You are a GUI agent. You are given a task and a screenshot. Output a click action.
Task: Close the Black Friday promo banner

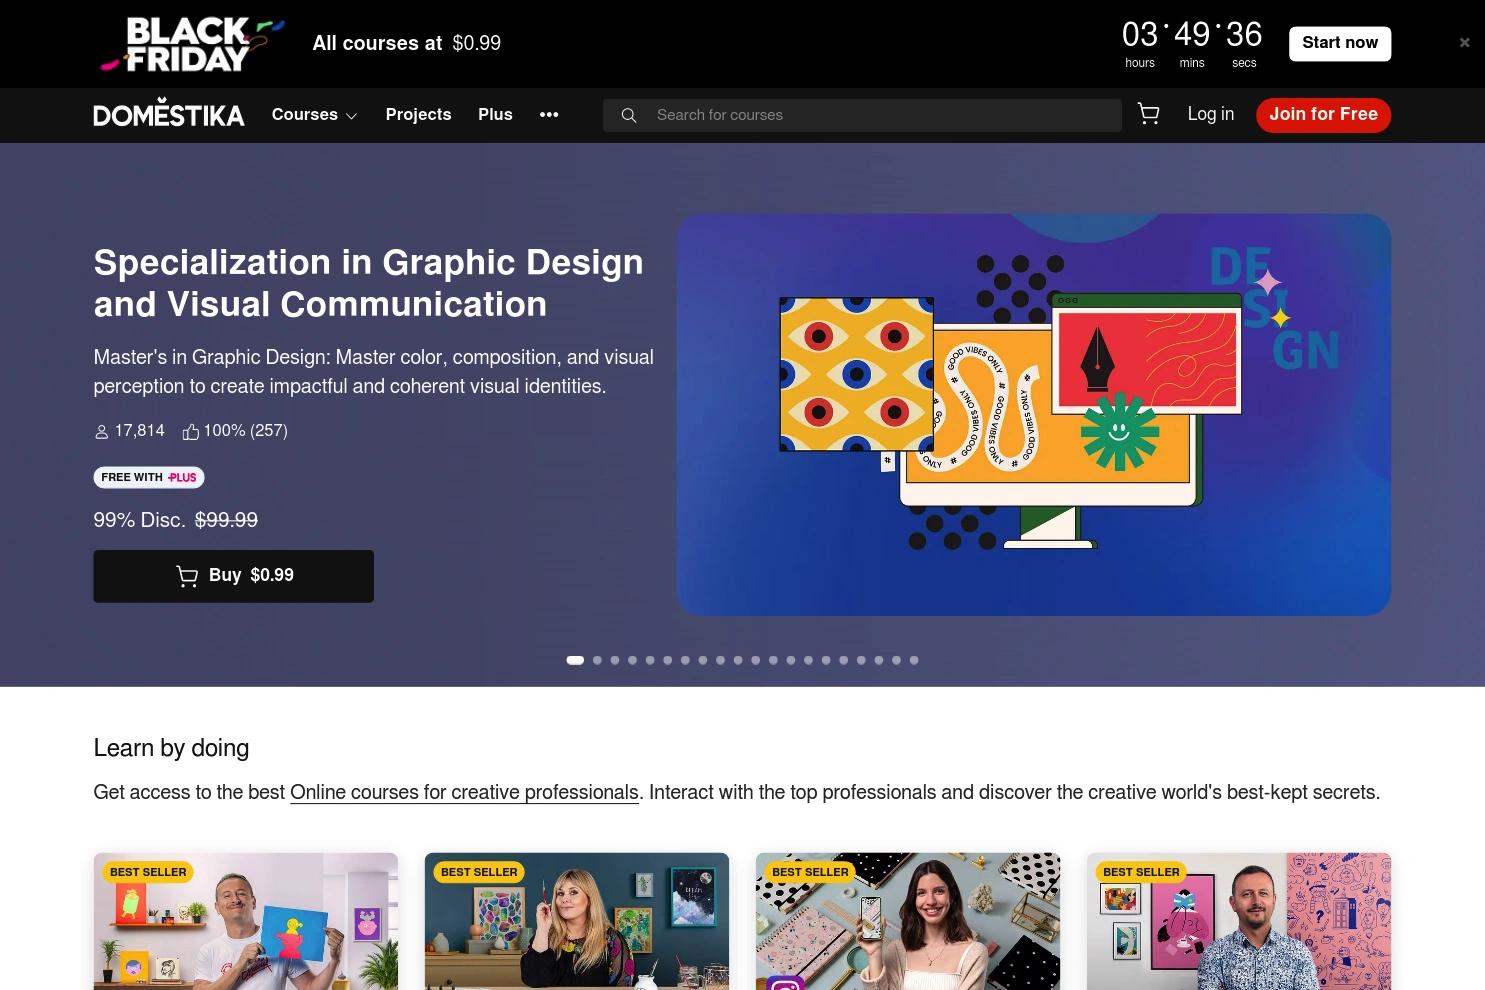[x=1464, y=43]
